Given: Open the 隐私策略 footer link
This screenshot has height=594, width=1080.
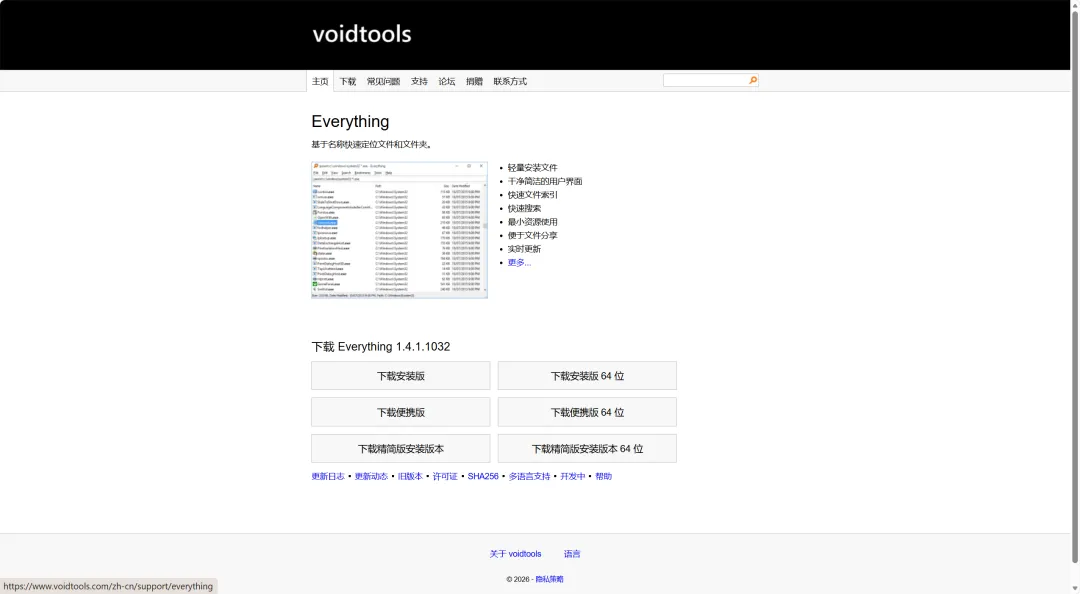Looking at the screenshot, I should [x=550, y=580].
